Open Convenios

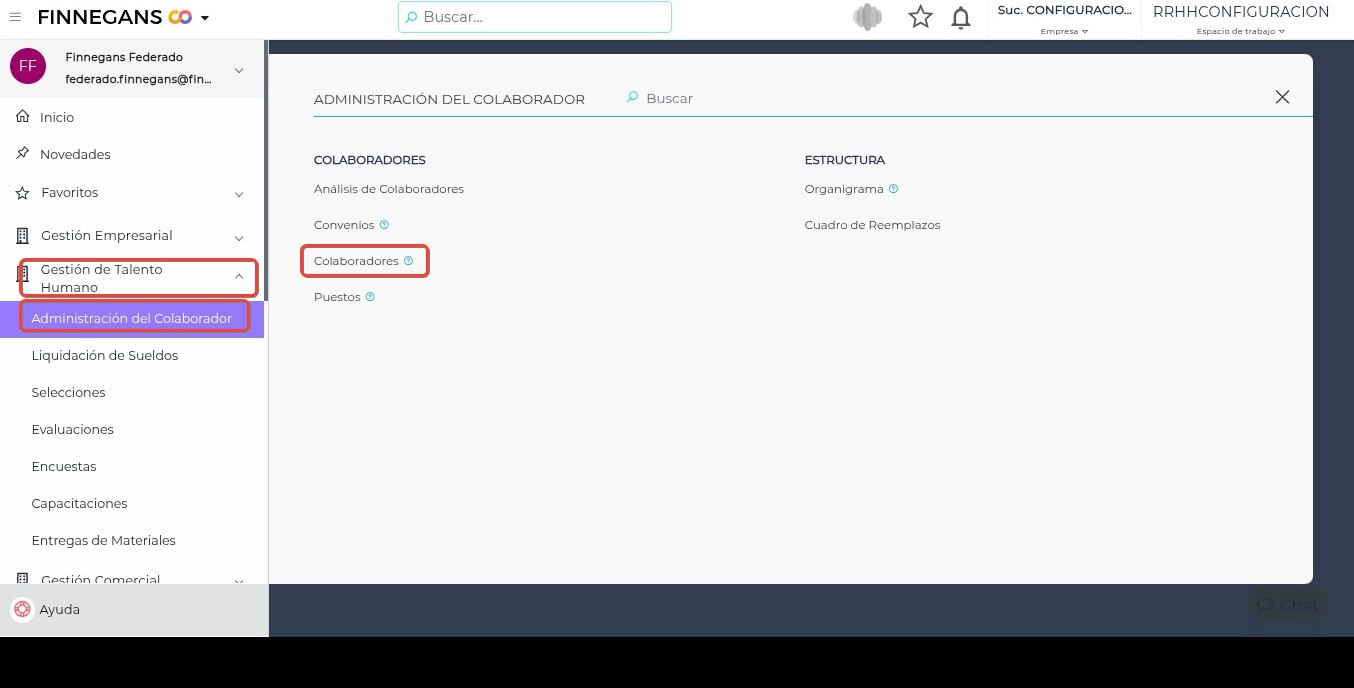(x=344, y=225)
